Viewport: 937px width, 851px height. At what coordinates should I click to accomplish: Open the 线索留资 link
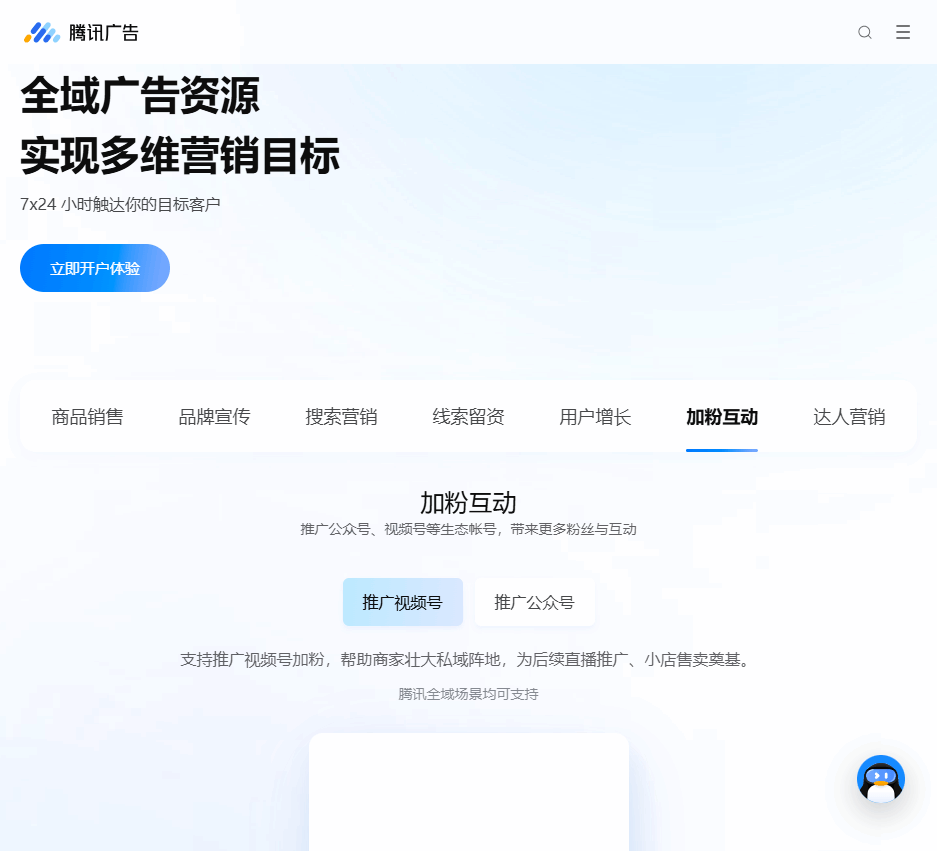point(467,417)
